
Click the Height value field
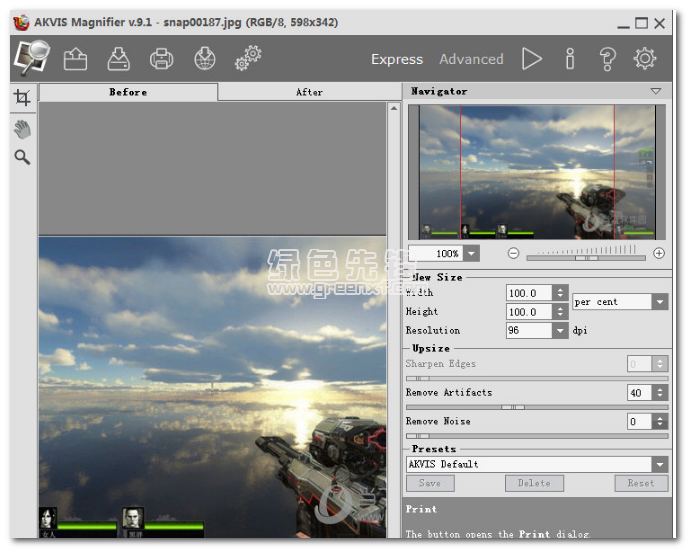point(529,312)
